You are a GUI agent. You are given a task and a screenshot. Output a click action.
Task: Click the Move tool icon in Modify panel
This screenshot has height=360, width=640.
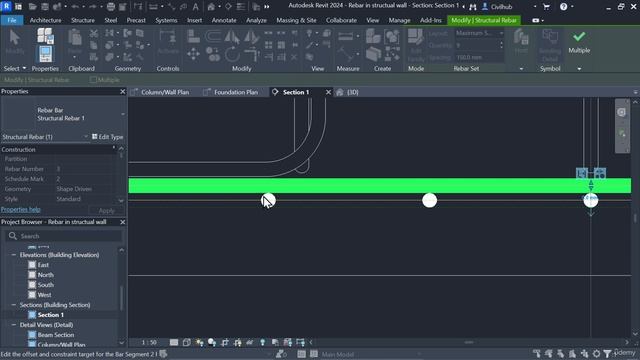tap(193, 54)
